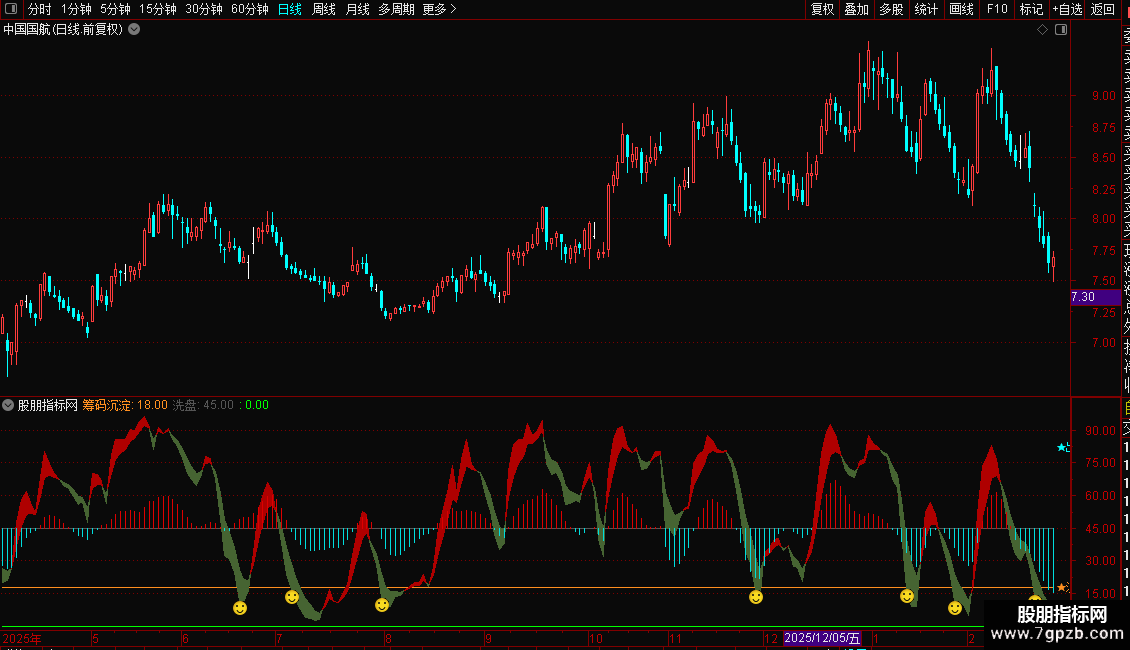The height and width of the screenshot is (650, 1130).
Task: Switch to 月线 monthly chart
Action: click(x=357, y=9)
